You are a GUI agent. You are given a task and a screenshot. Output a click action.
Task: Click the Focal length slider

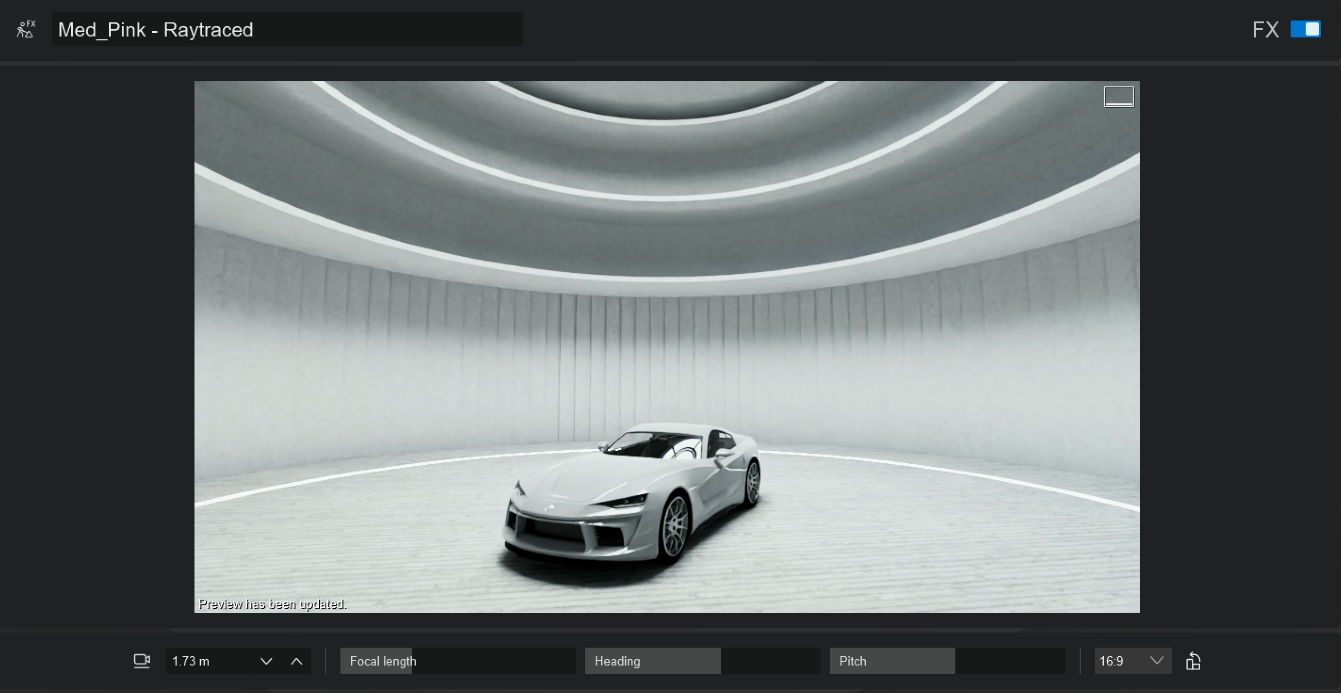(x=457, y=661)
